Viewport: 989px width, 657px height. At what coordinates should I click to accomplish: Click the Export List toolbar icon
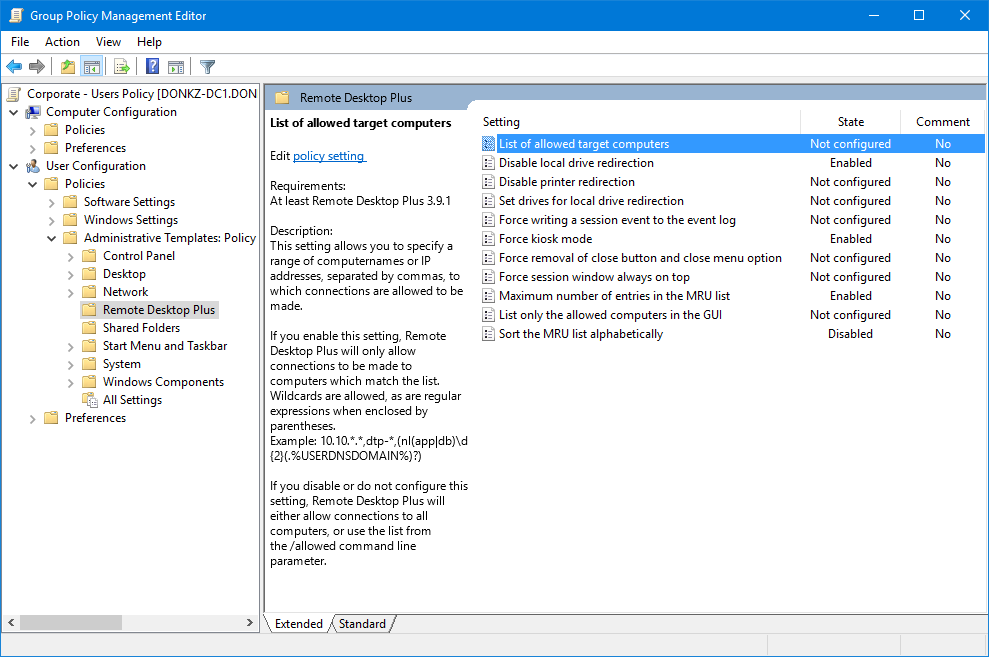(121, 66)
